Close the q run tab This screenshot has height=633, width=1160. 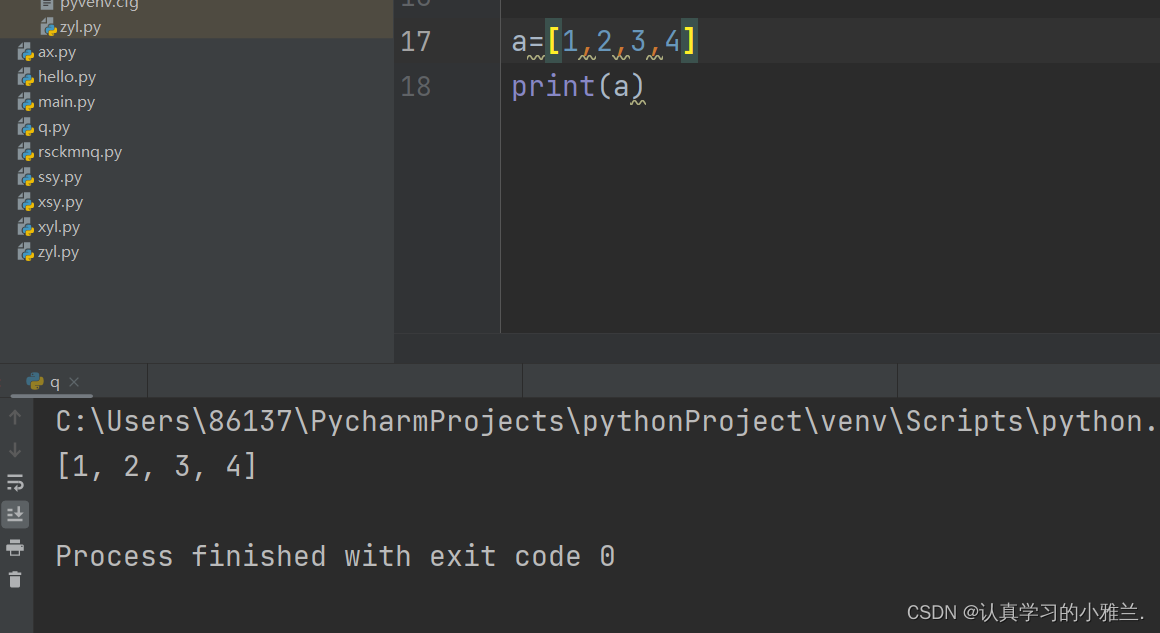coord(74,382)
